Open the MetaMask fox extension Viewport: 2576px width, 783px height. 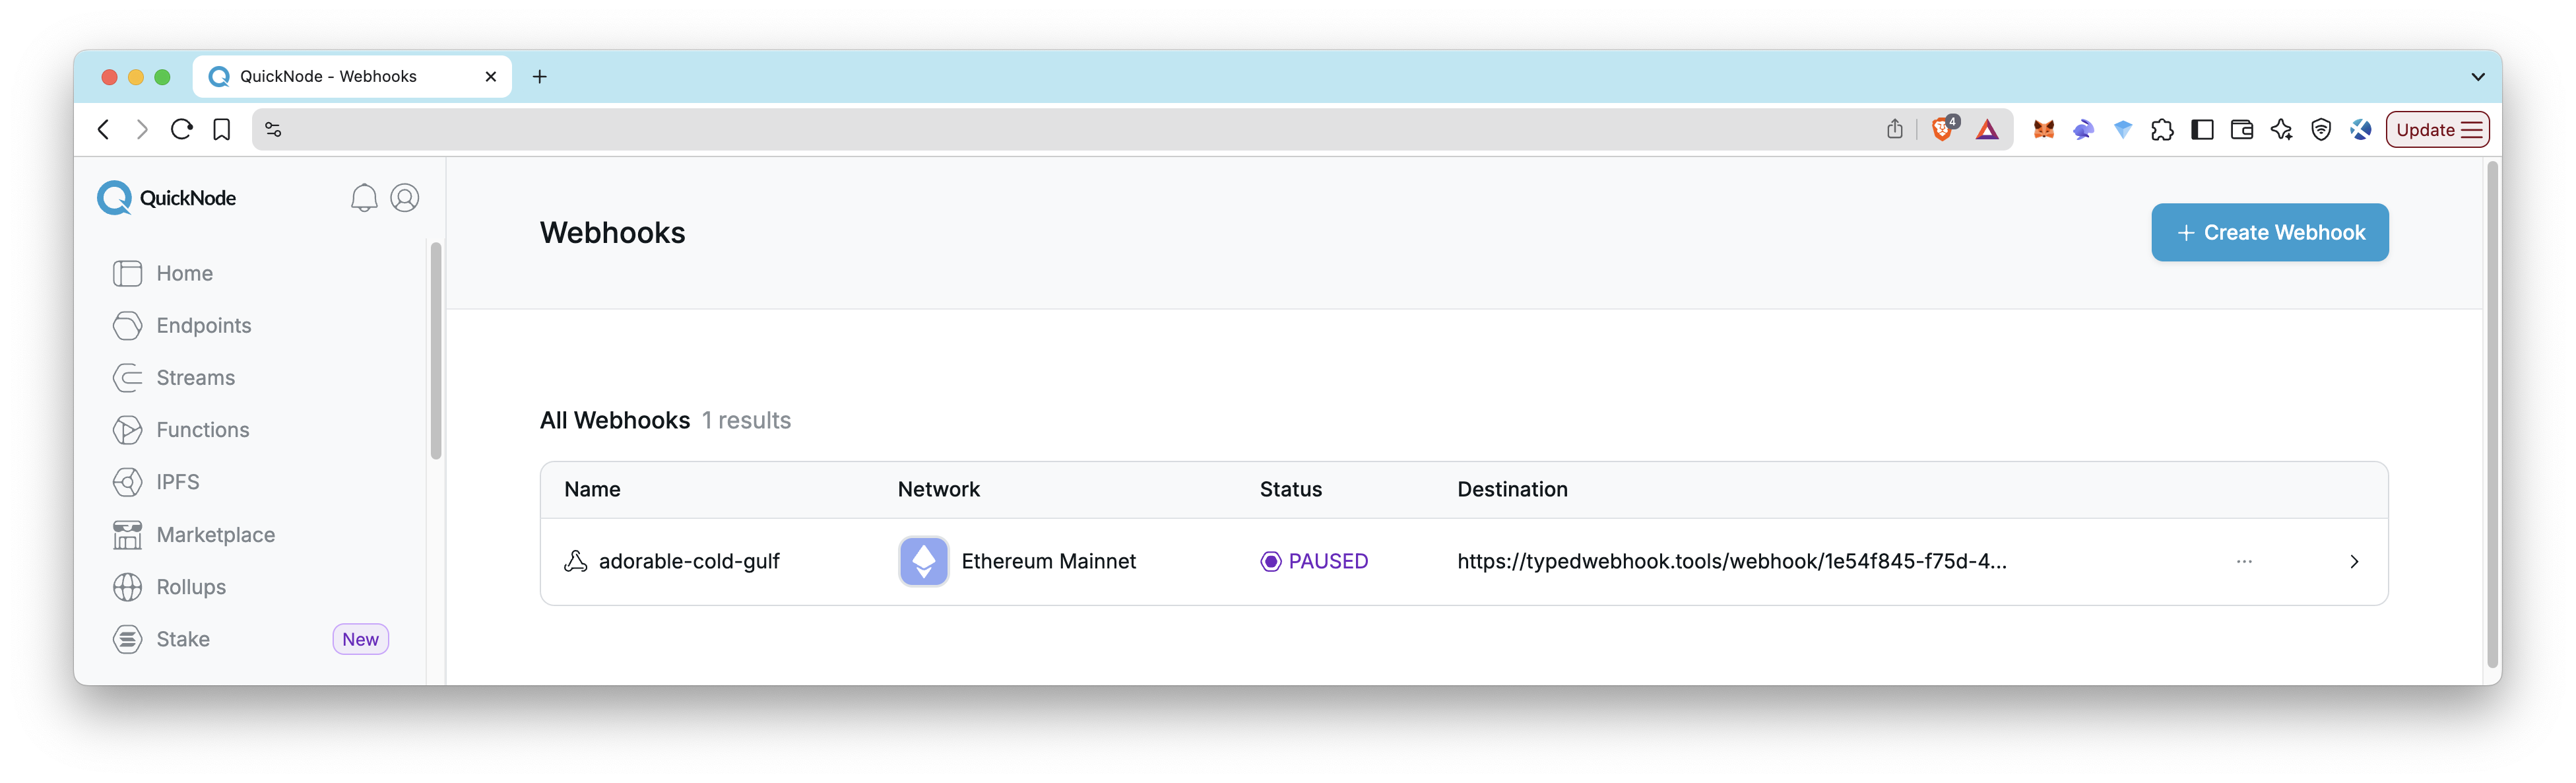pos(2043,129)
